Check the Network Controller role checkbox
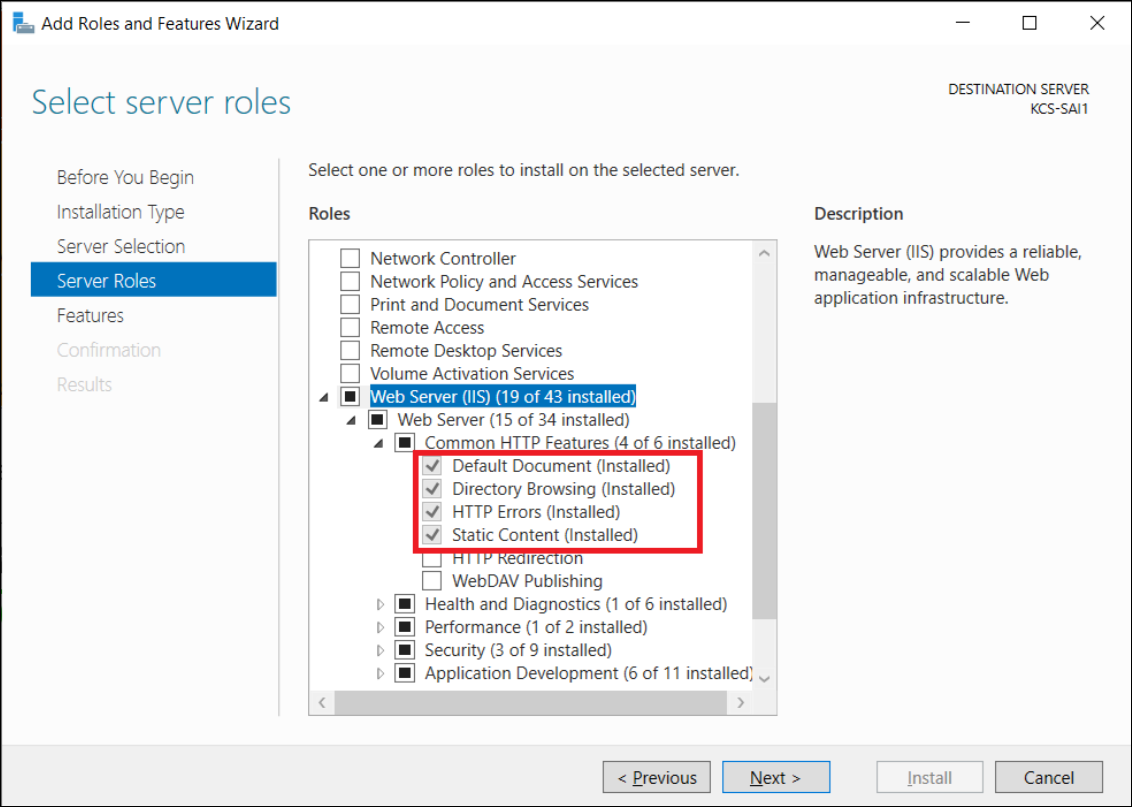This screenshot has height=807, width=1132. click(350, 258)
